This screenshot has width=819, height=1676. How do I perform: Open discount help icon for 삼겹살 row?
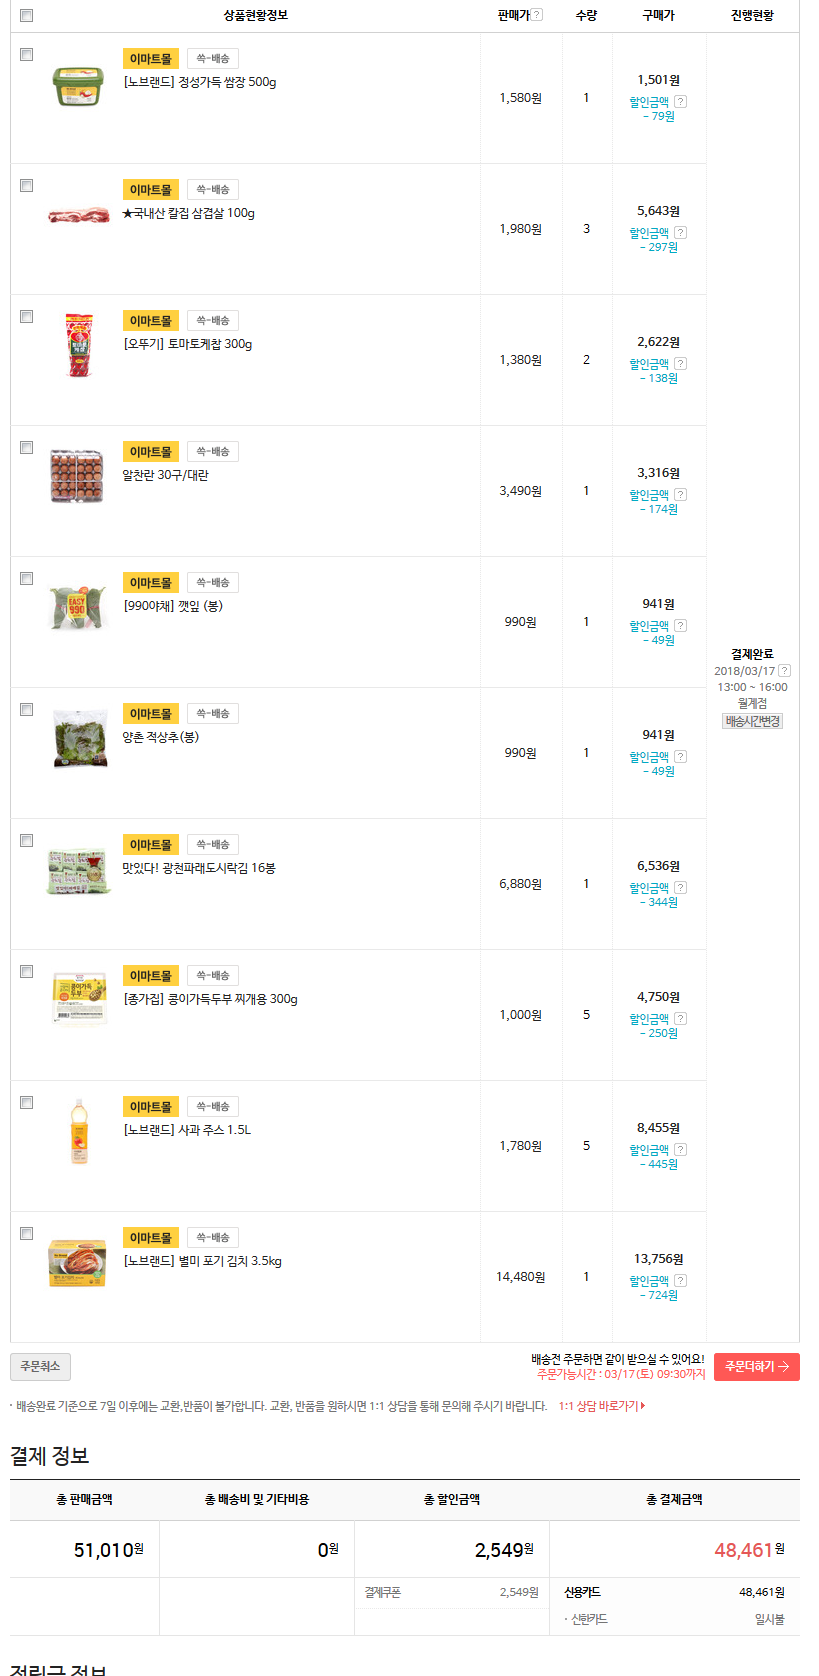[x=680, y=233]
